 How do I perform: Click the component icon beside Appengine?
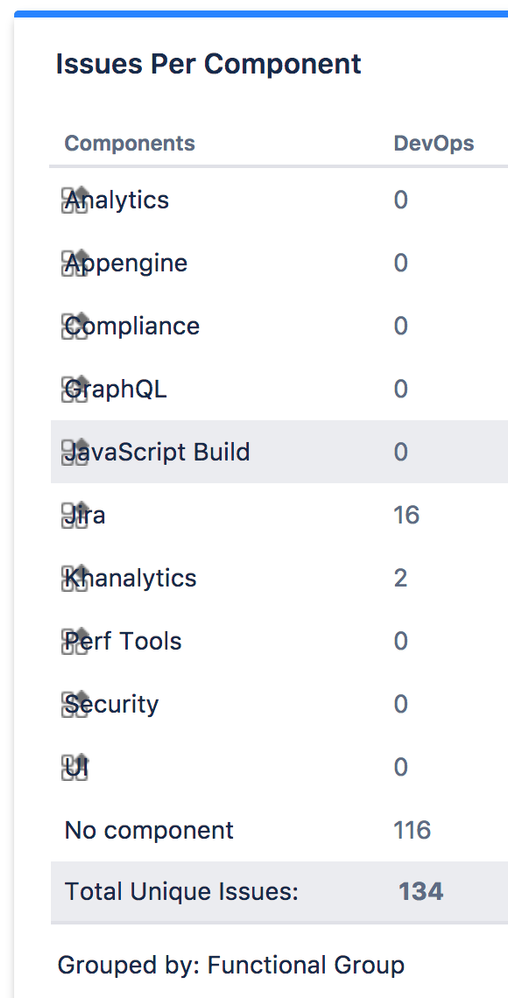(74, 264)
